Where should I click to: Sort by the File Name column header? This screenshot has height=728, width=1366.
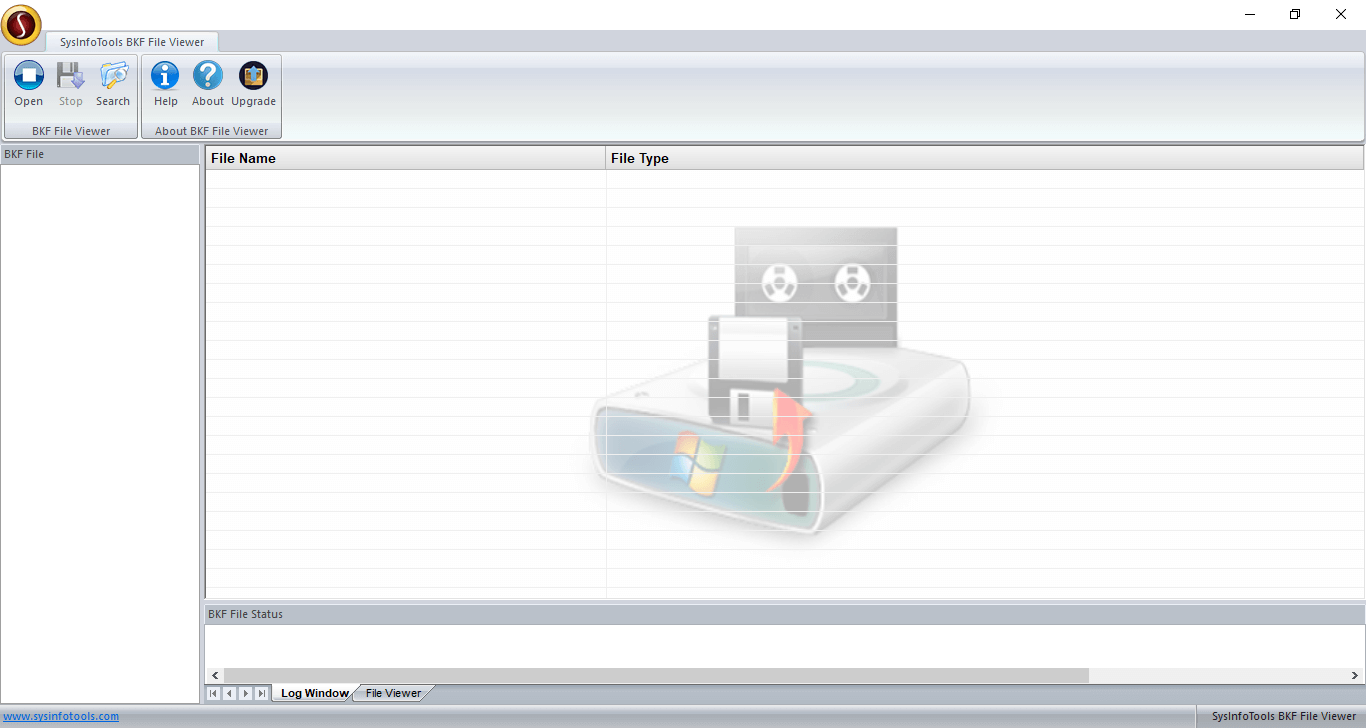point(405,158)
